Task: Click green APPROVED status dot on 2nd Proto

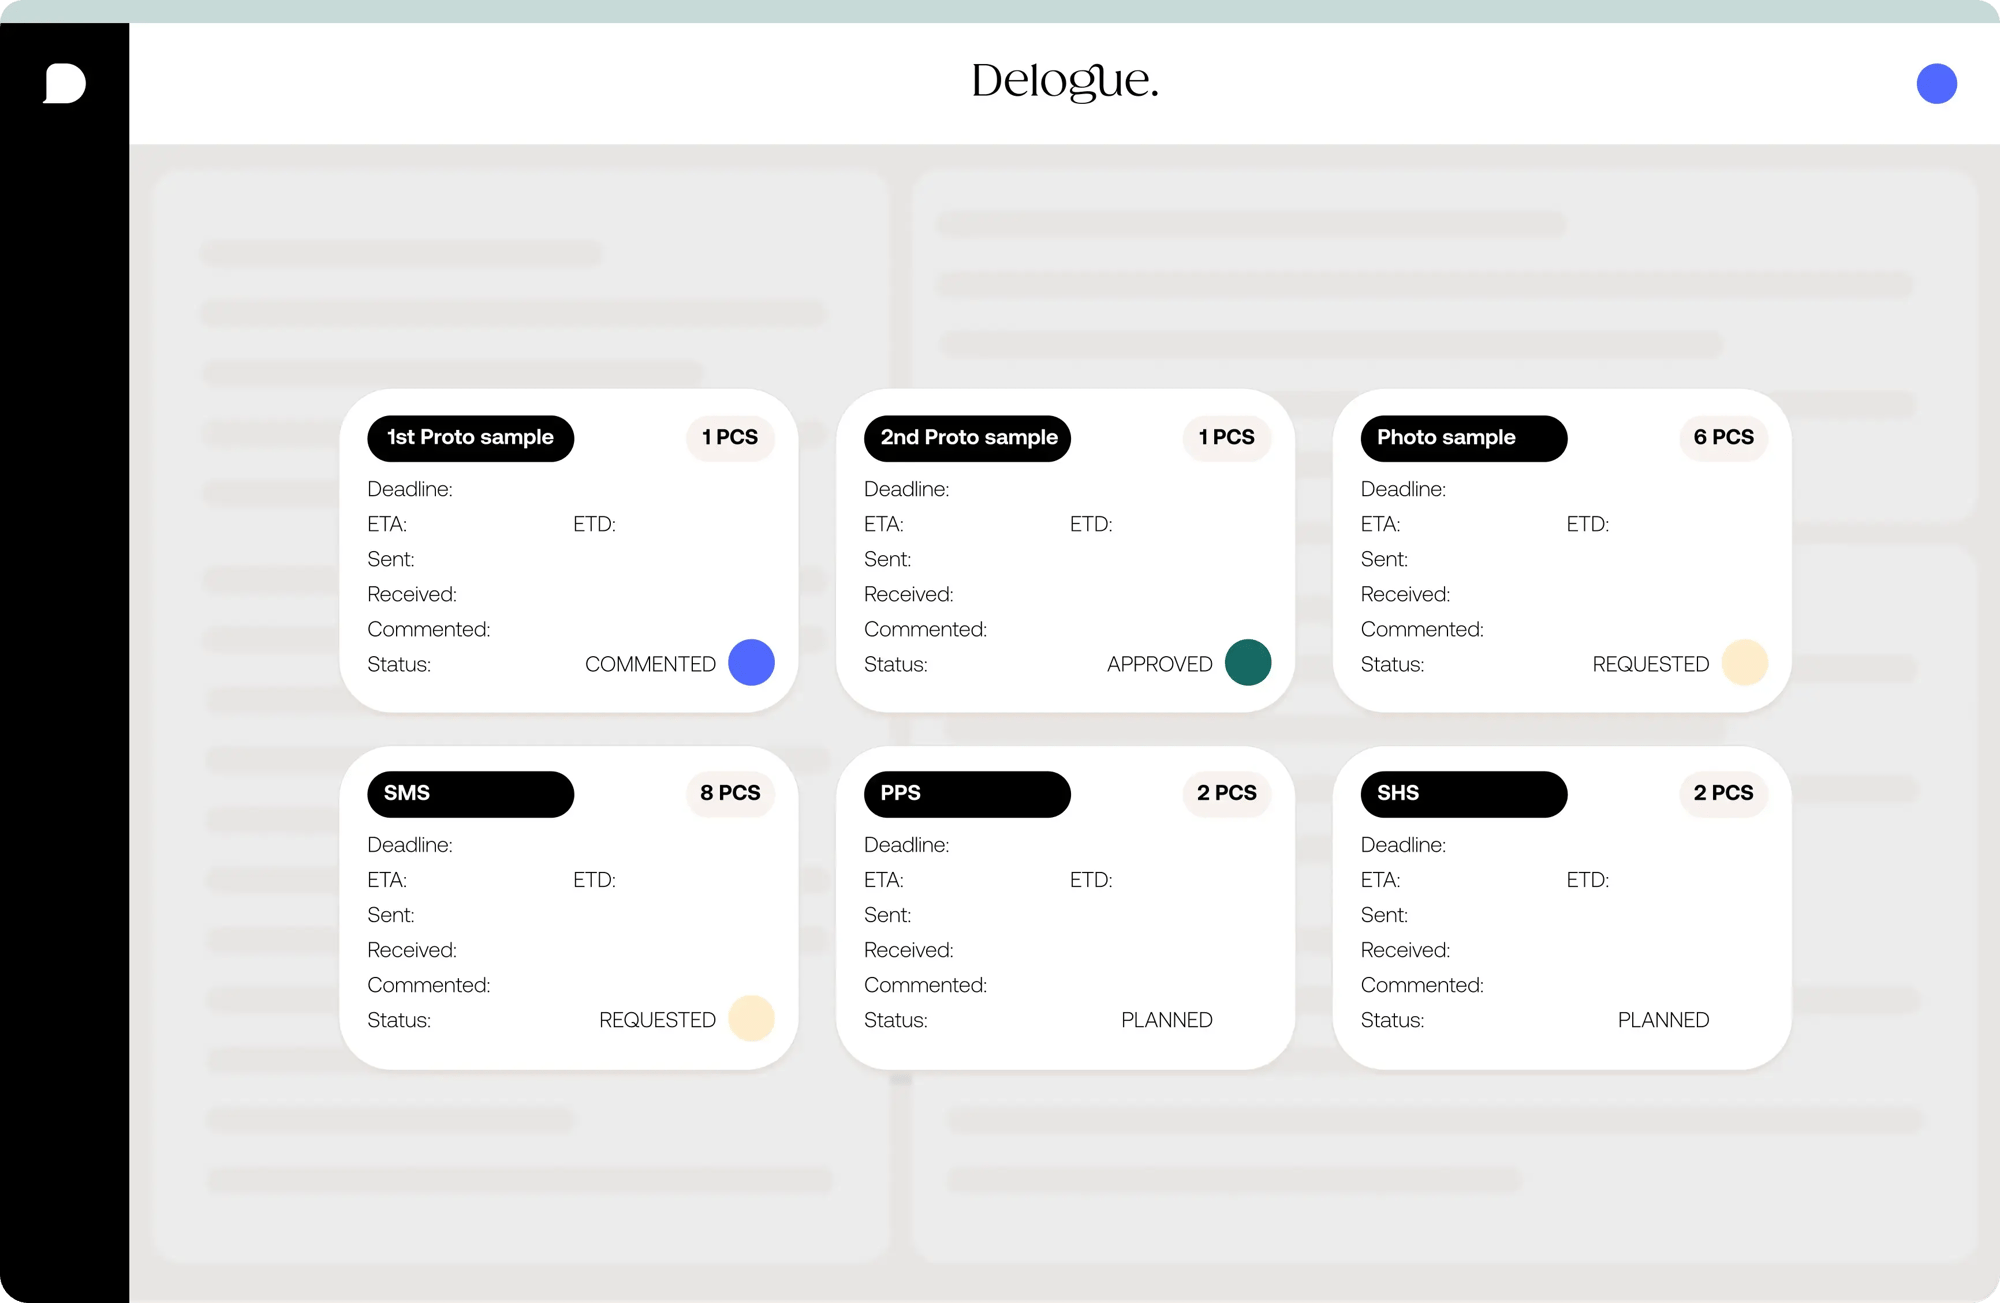Action: (1247, 662)
